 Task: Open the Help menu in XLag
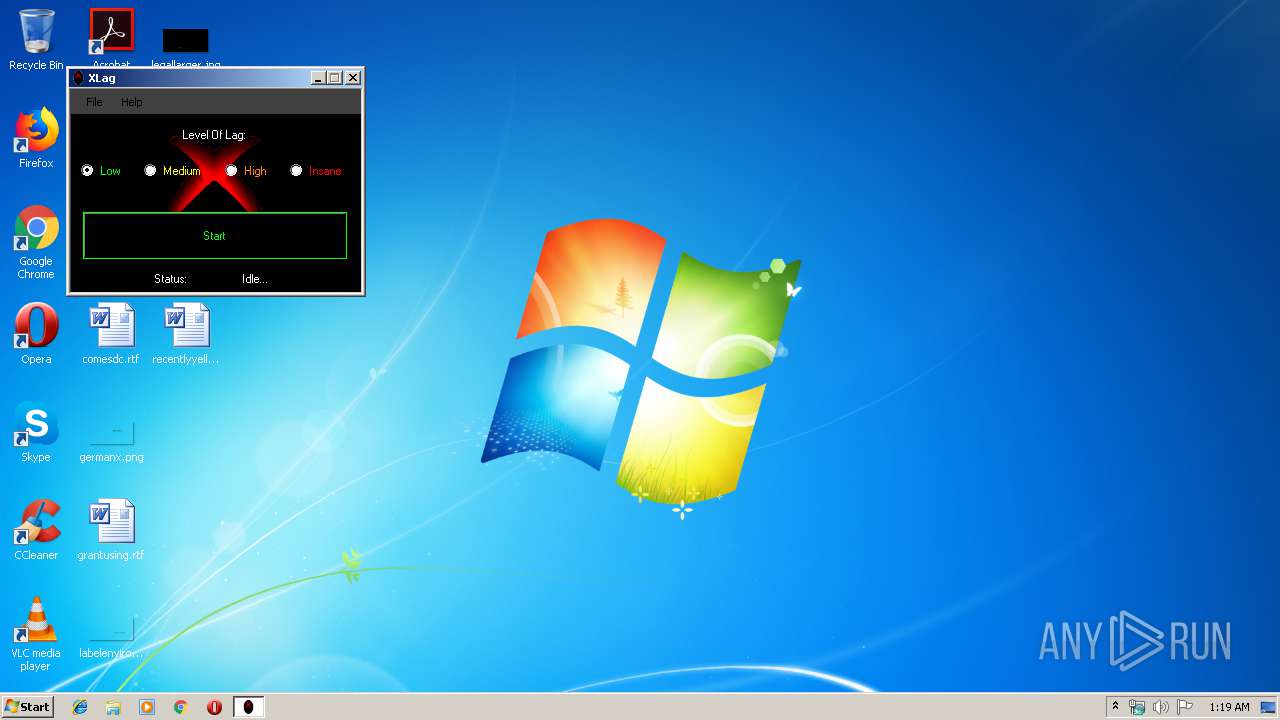[x=132, y=102]
